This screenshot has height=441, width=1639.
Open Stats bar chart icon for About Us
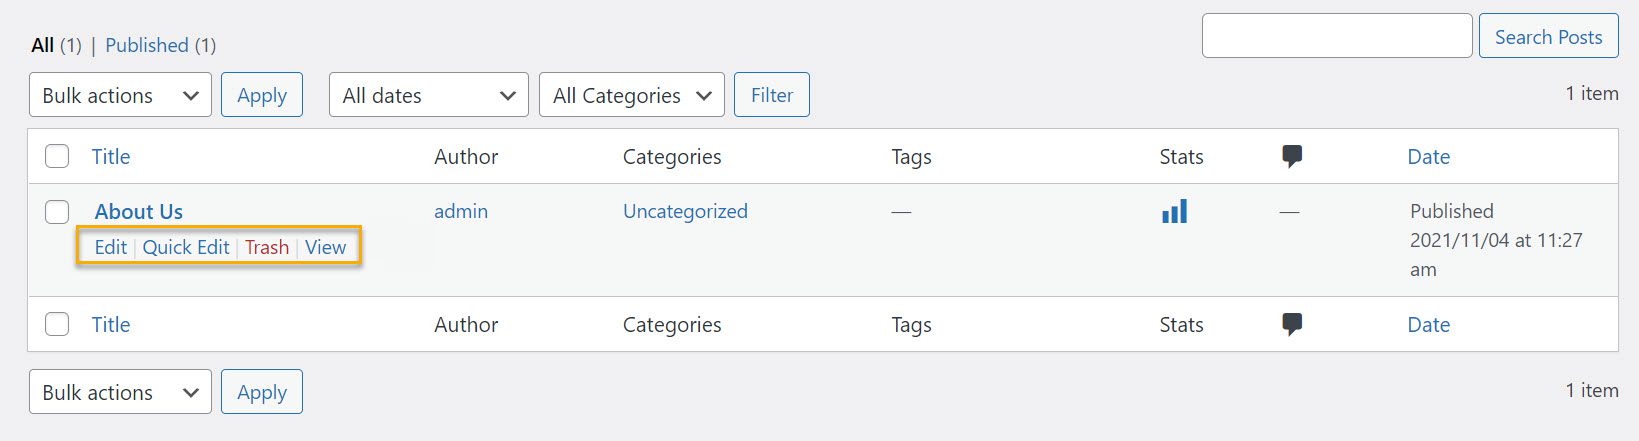tap(1174, 211)
